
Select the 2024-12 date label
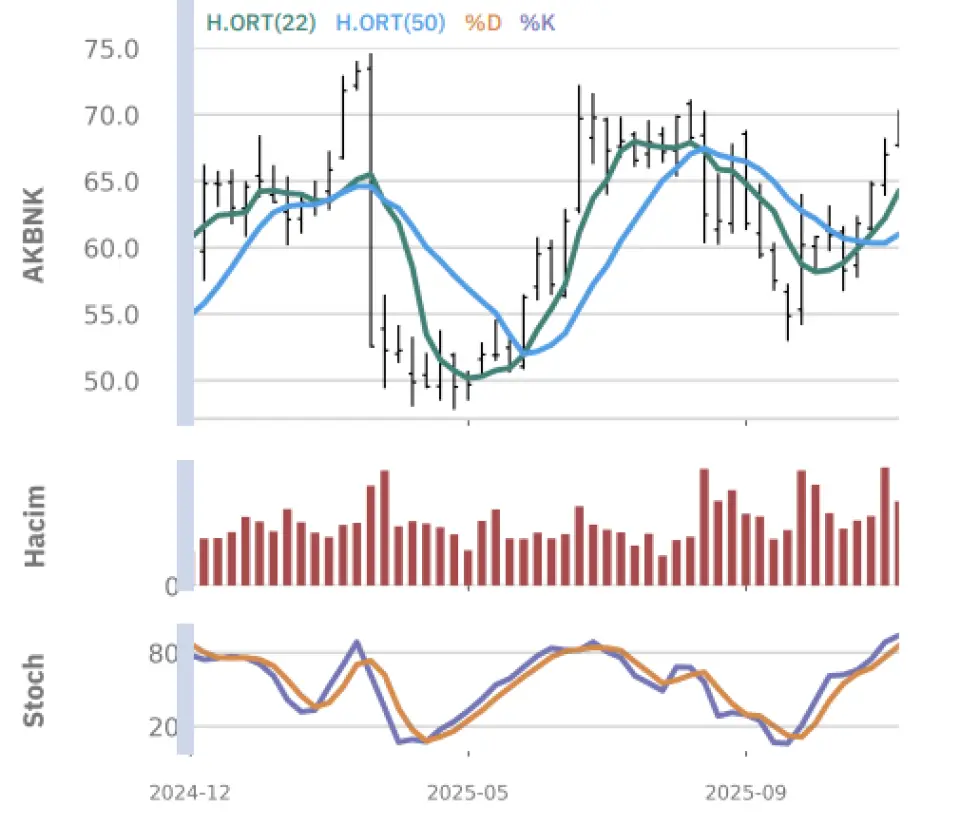[192, 794]
